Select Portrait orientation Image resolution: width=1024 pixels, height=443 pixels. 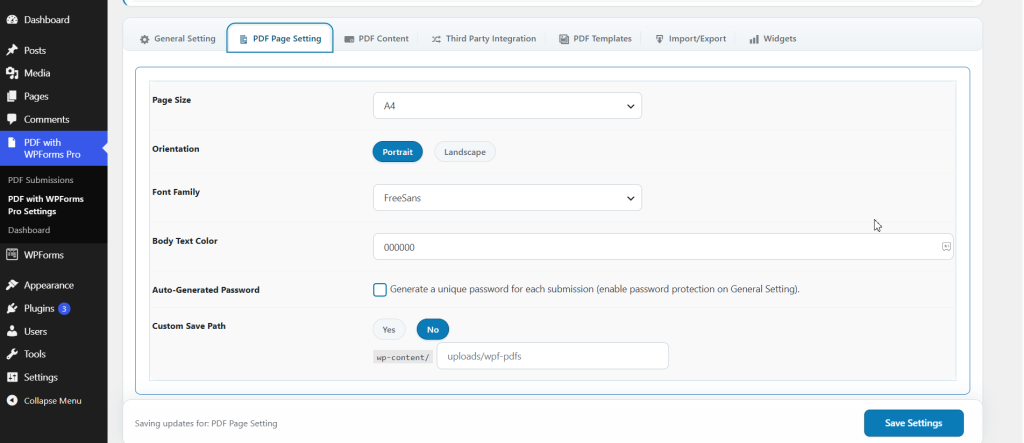click(x=398, y=152)
